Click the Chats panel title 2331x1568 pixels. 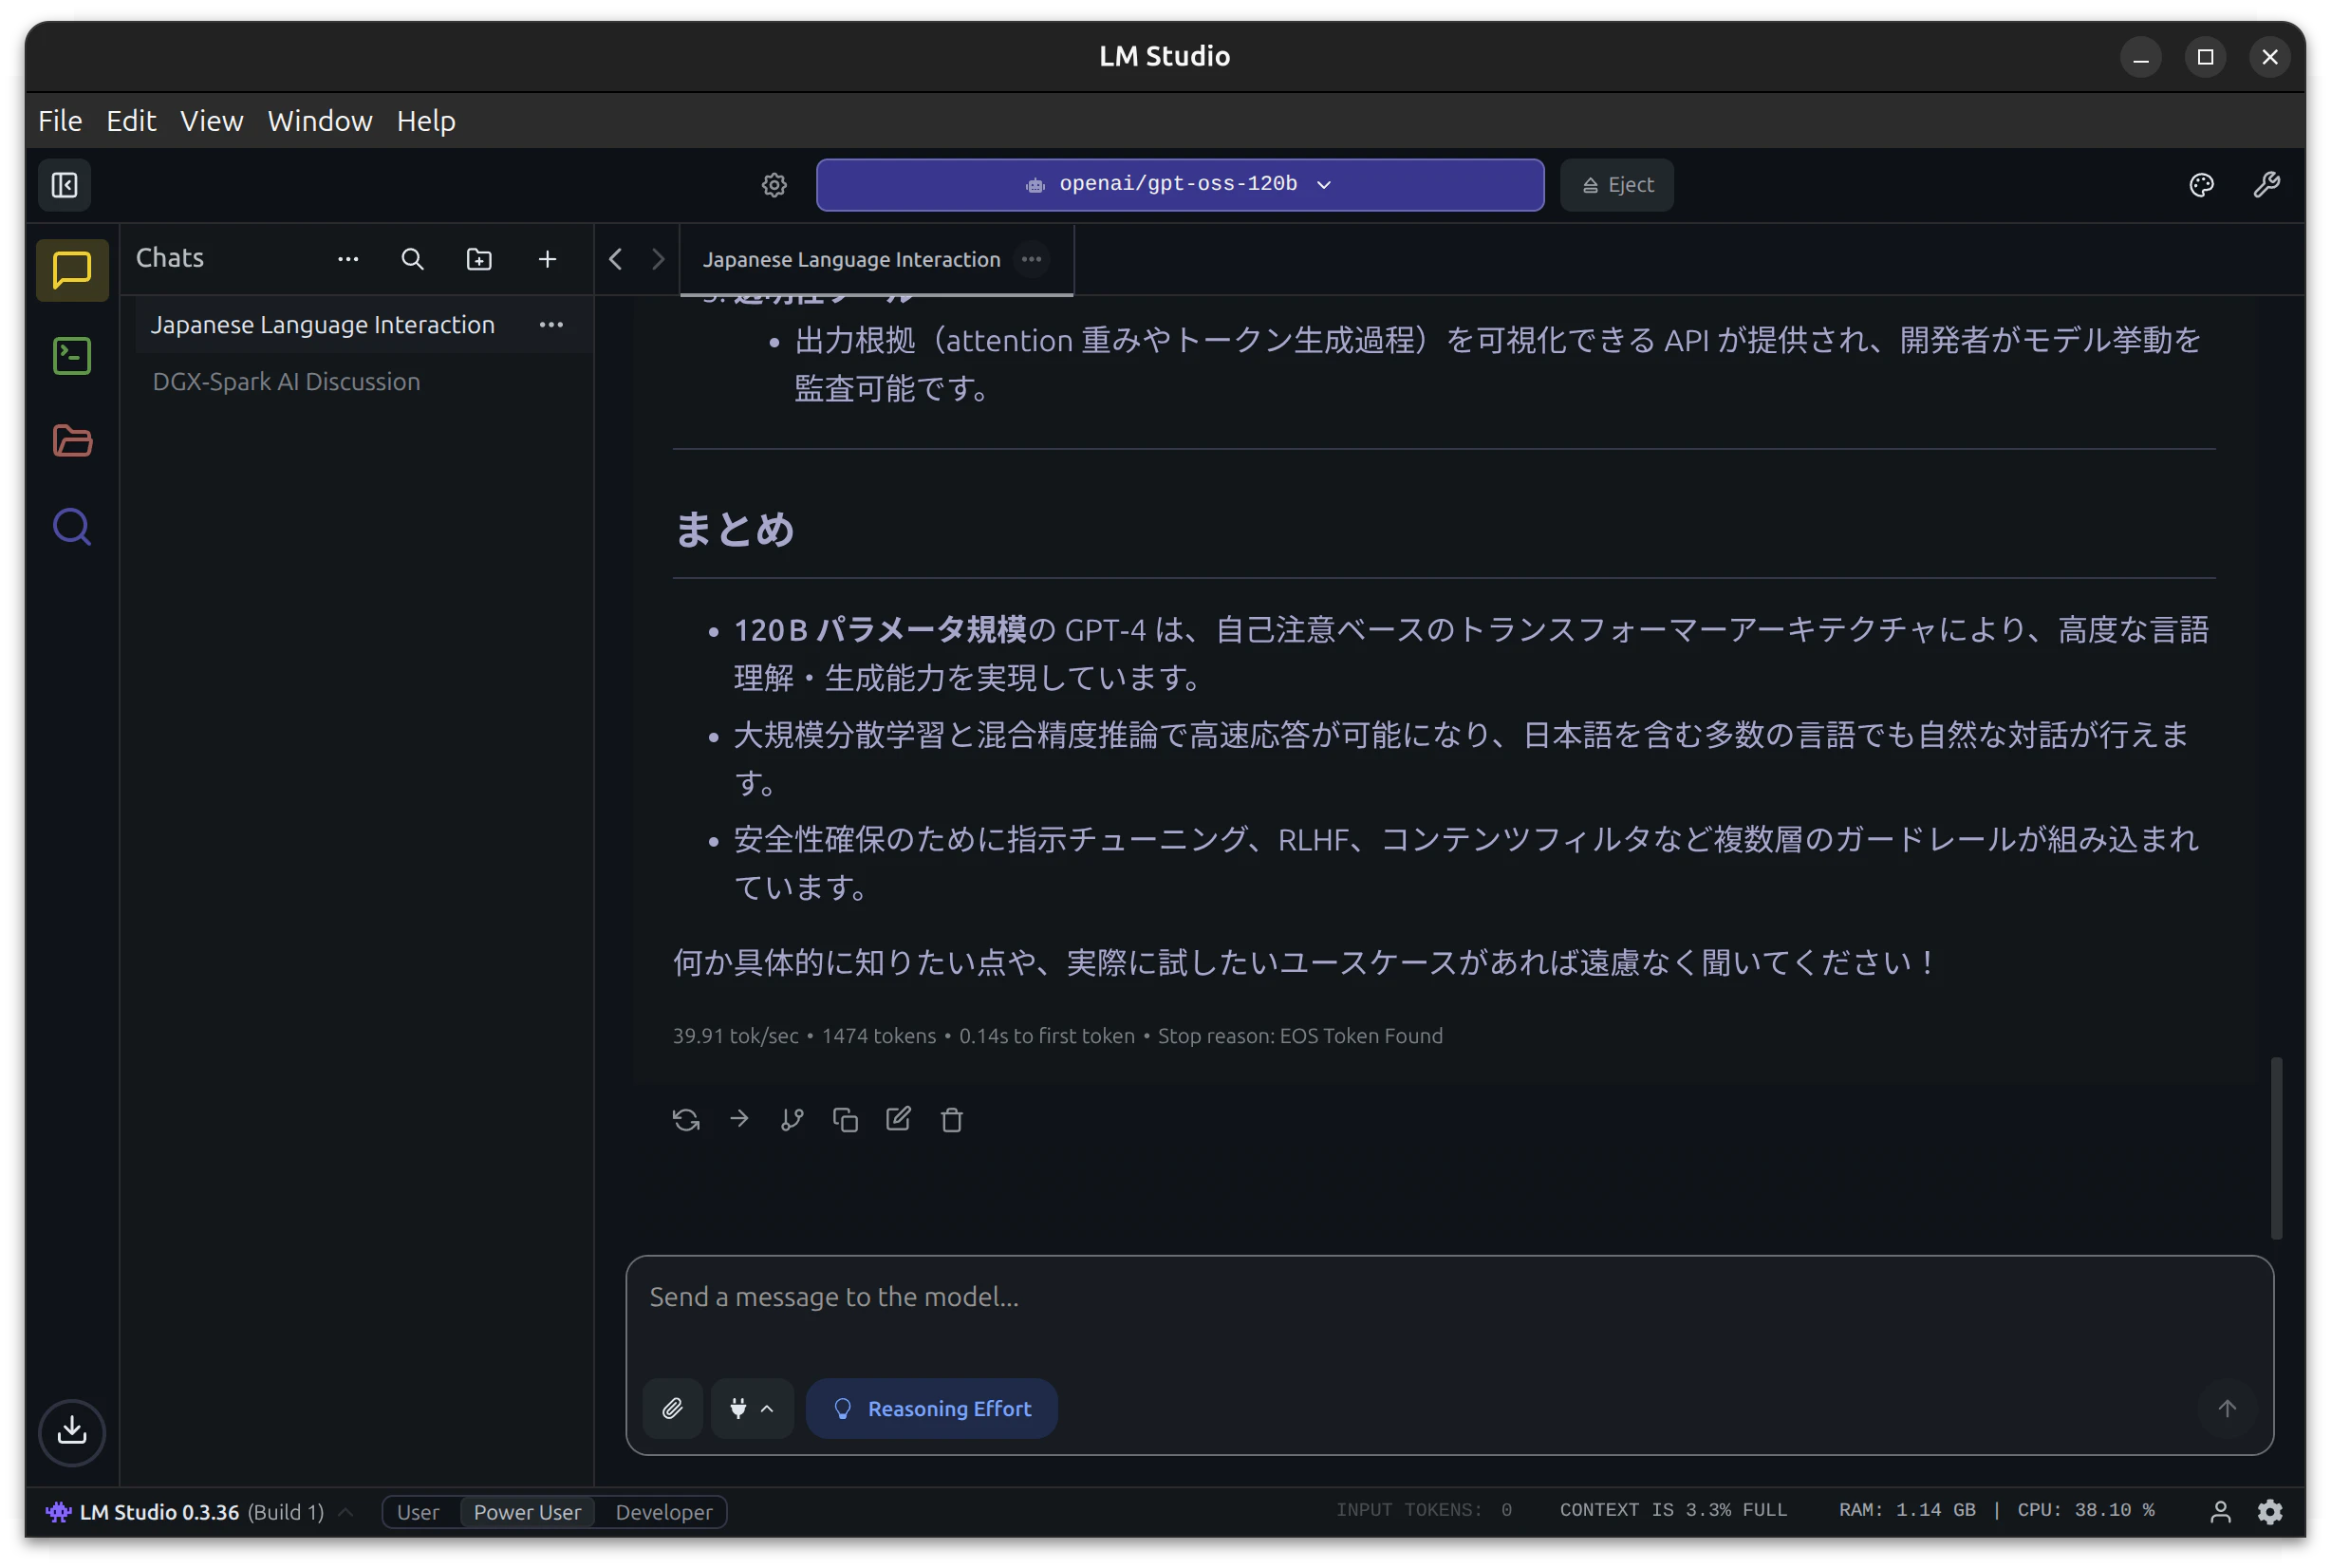click(170, 258)
